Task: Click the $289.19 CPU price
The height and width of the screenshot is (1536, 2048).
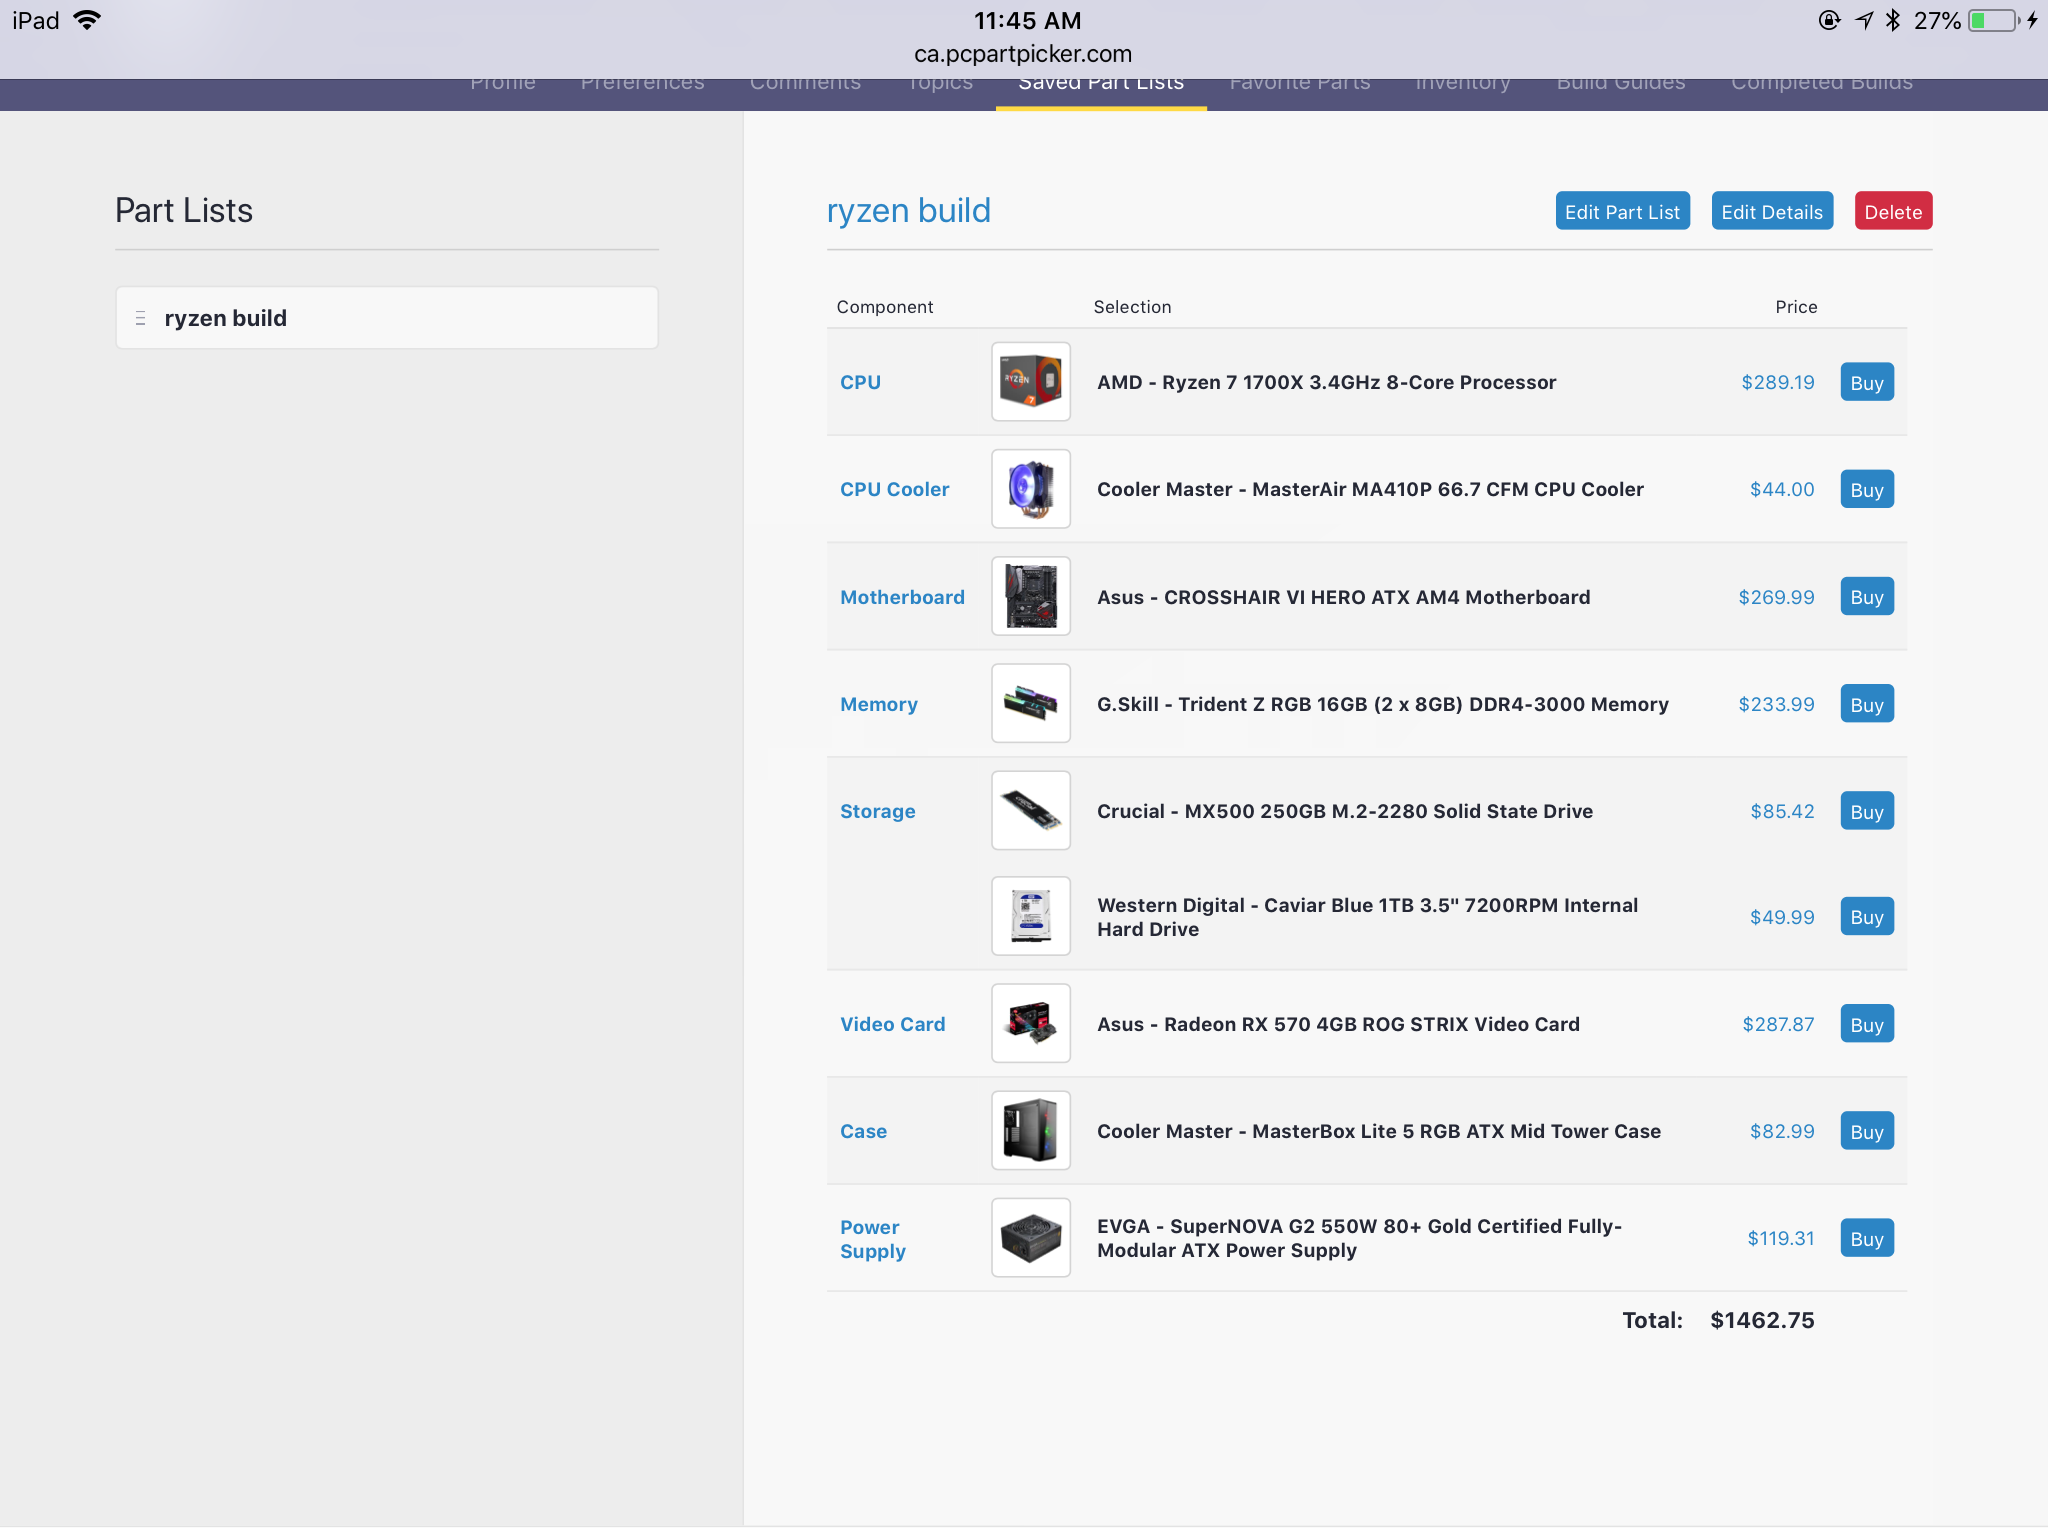Action: [x=1777, y=382]
